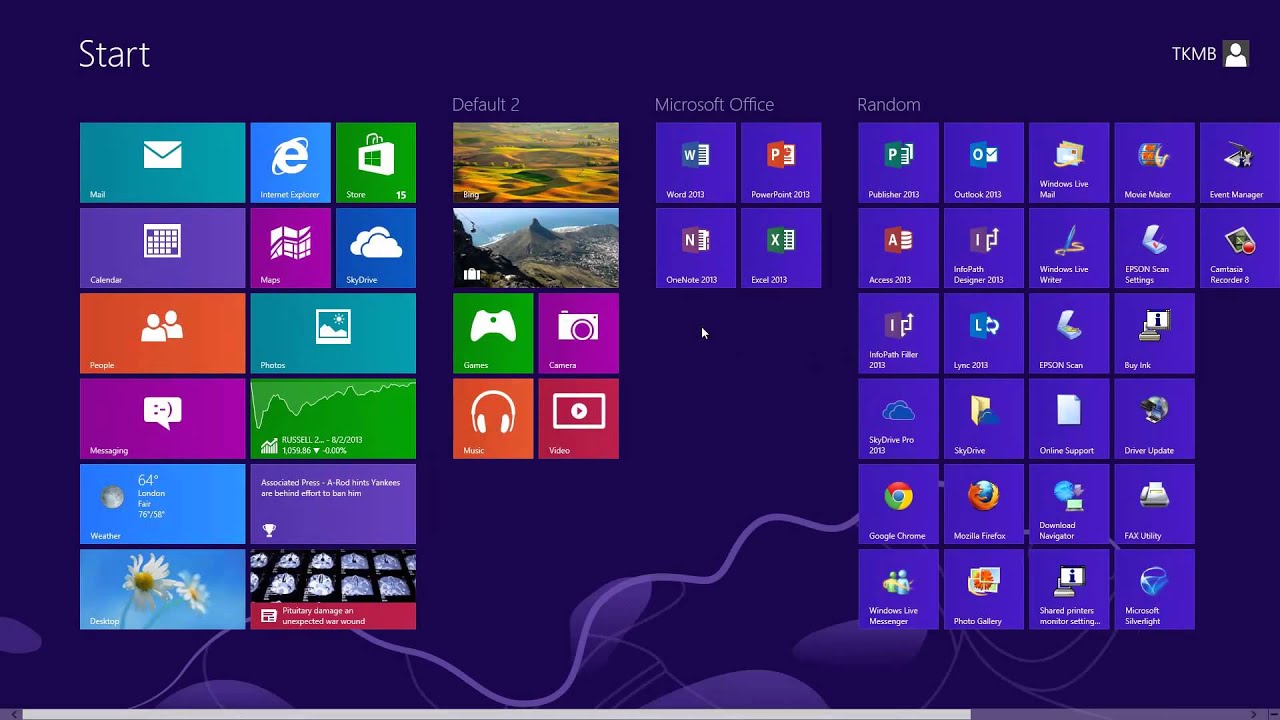Open the Store tile
This screenshot has width=1280, height=720.
pyautogui.click(x=376, y=163)
